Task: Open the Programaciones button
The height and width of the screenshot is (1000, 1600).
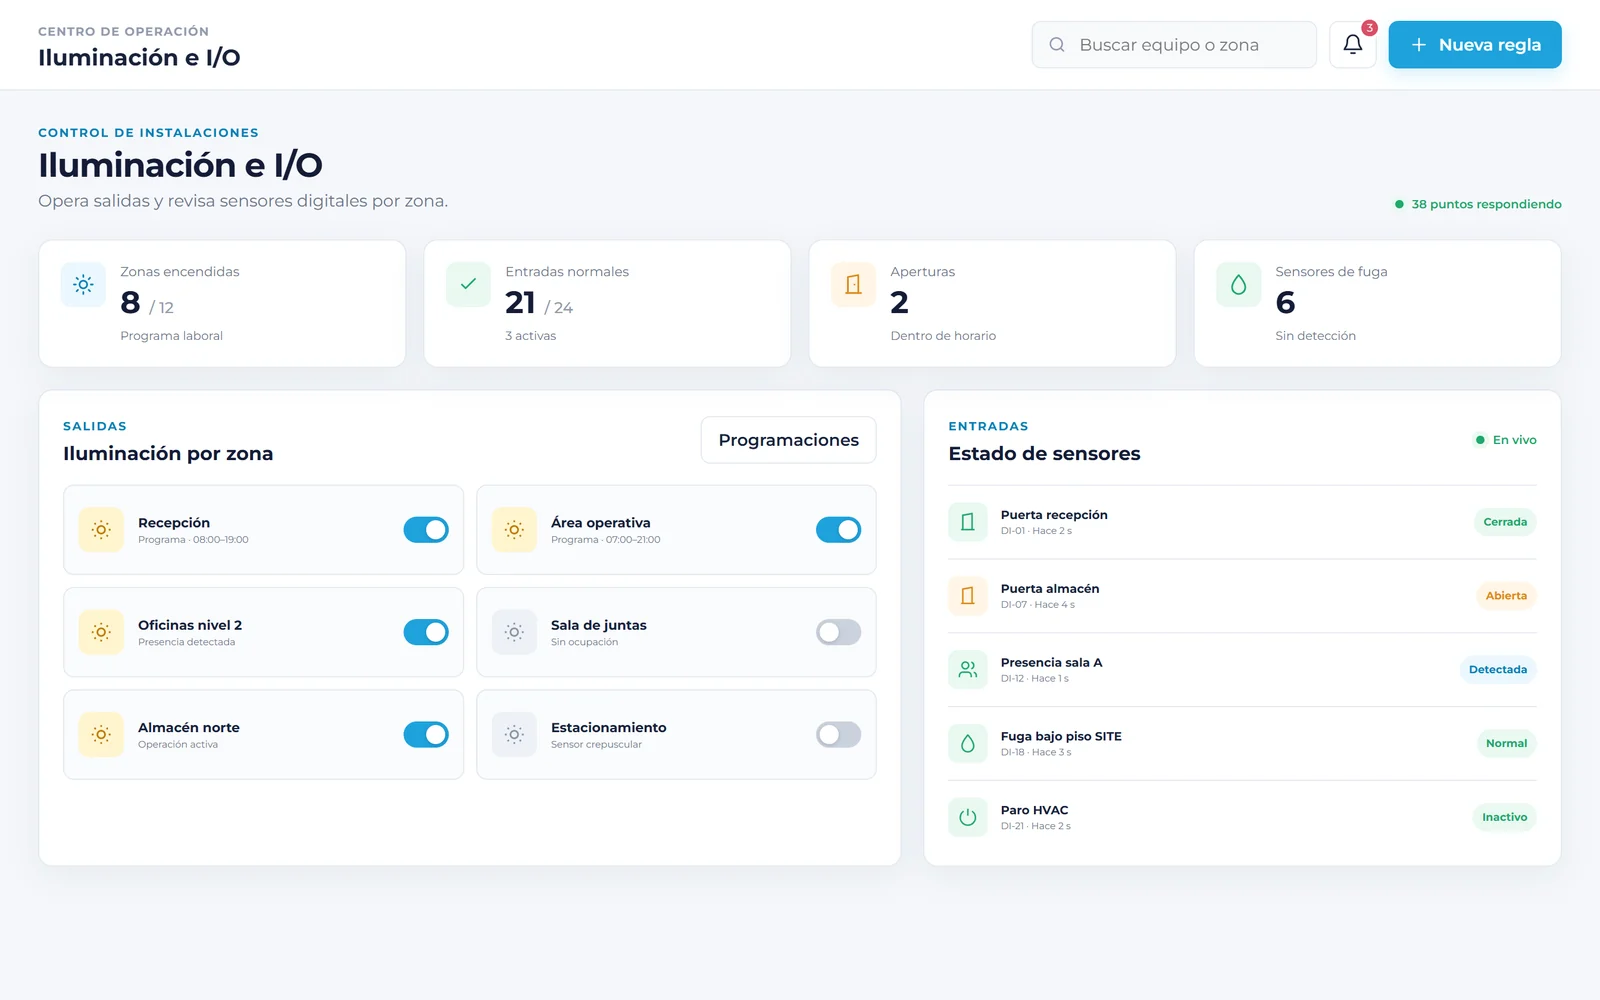Action: (x=789, y=440)
